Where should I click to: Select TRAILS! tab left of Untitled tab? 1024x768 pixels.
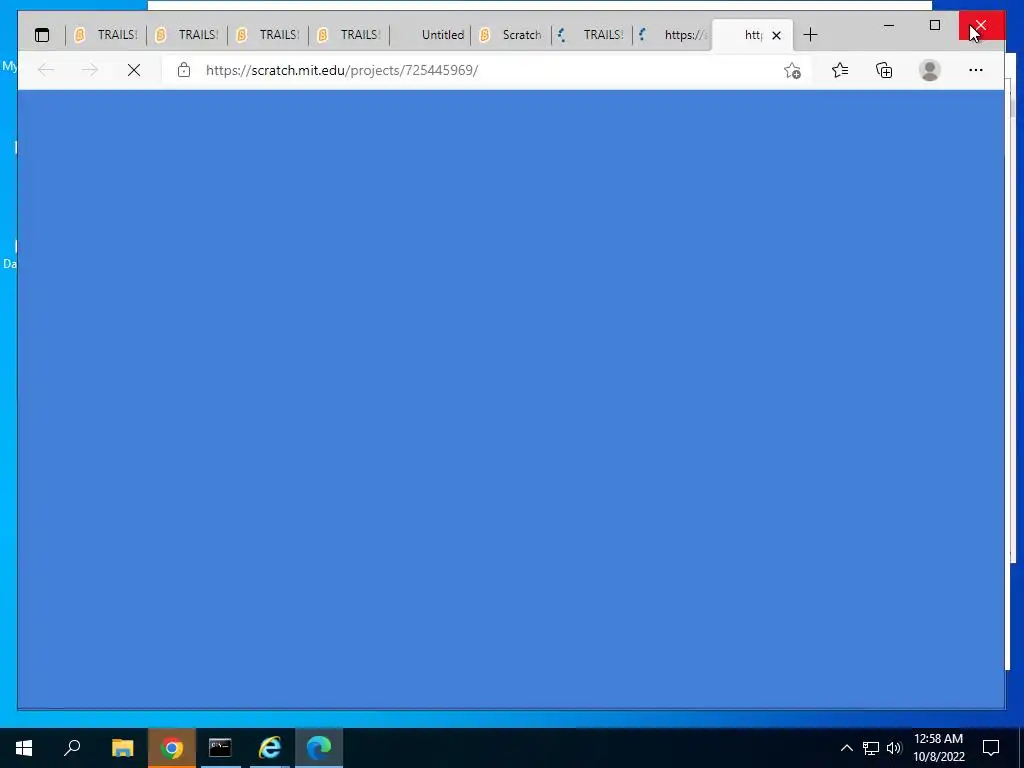[x=349, y=35]
